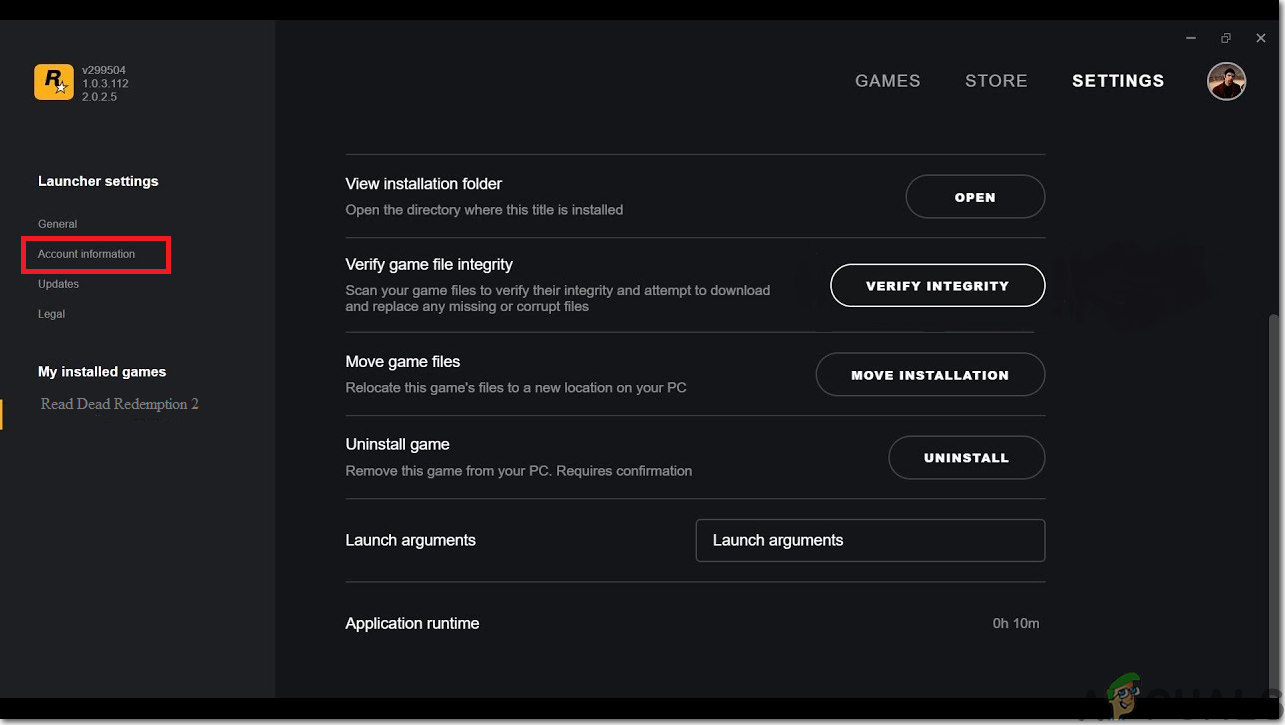Image resolution: width=1285 pixels, height=725 pixels.
Task: Click the Rockstar Games logo icon
Action: (x=54, y=82)
